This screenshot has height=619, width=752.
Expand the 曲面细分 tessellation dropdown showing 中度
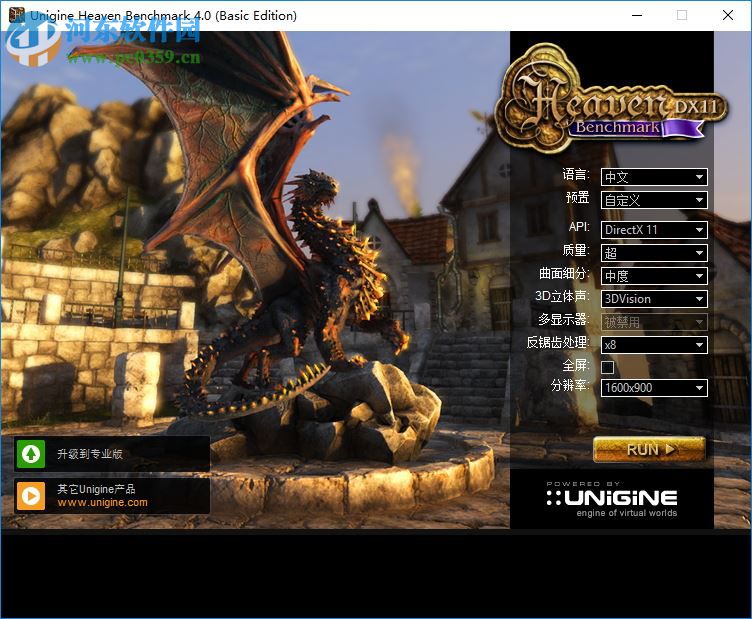click(654, 276)
